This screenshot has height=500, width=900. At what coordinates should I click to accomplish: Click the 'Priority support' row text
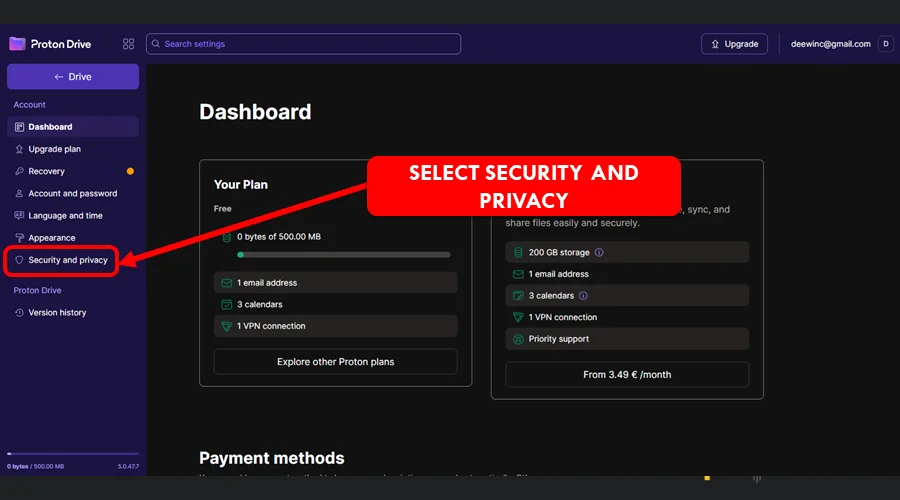[x=558, y=339]
